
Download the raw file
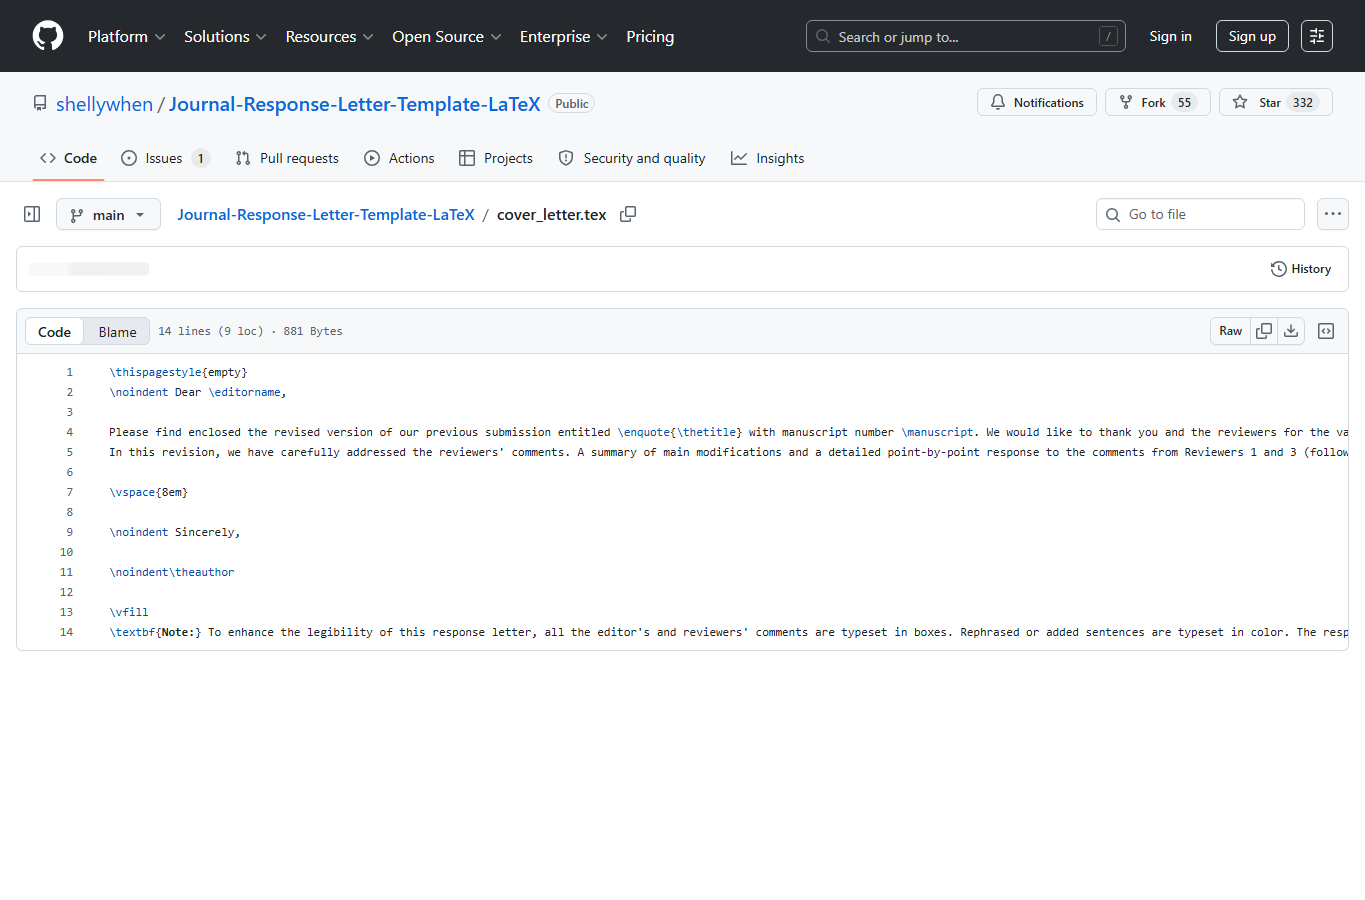click(1291, 331)
